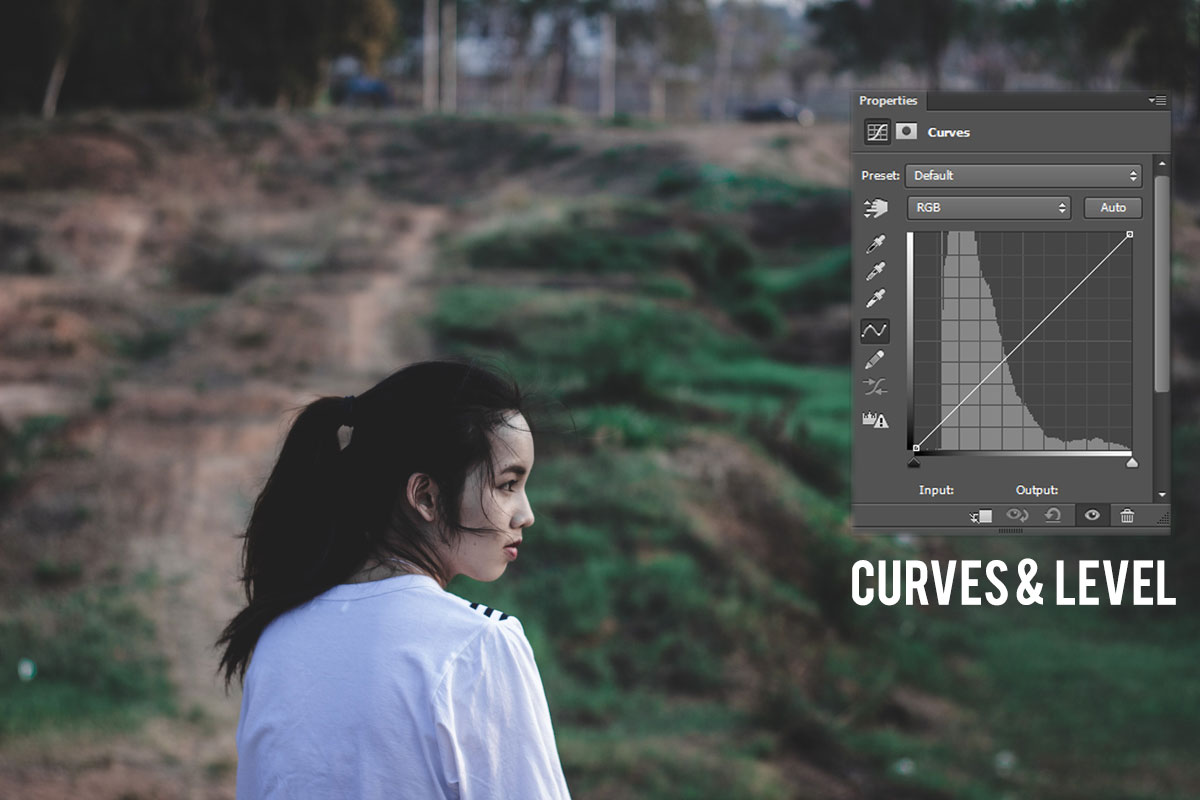
Task: Pick the gray point eyedropper
Action: click(876, 271)
